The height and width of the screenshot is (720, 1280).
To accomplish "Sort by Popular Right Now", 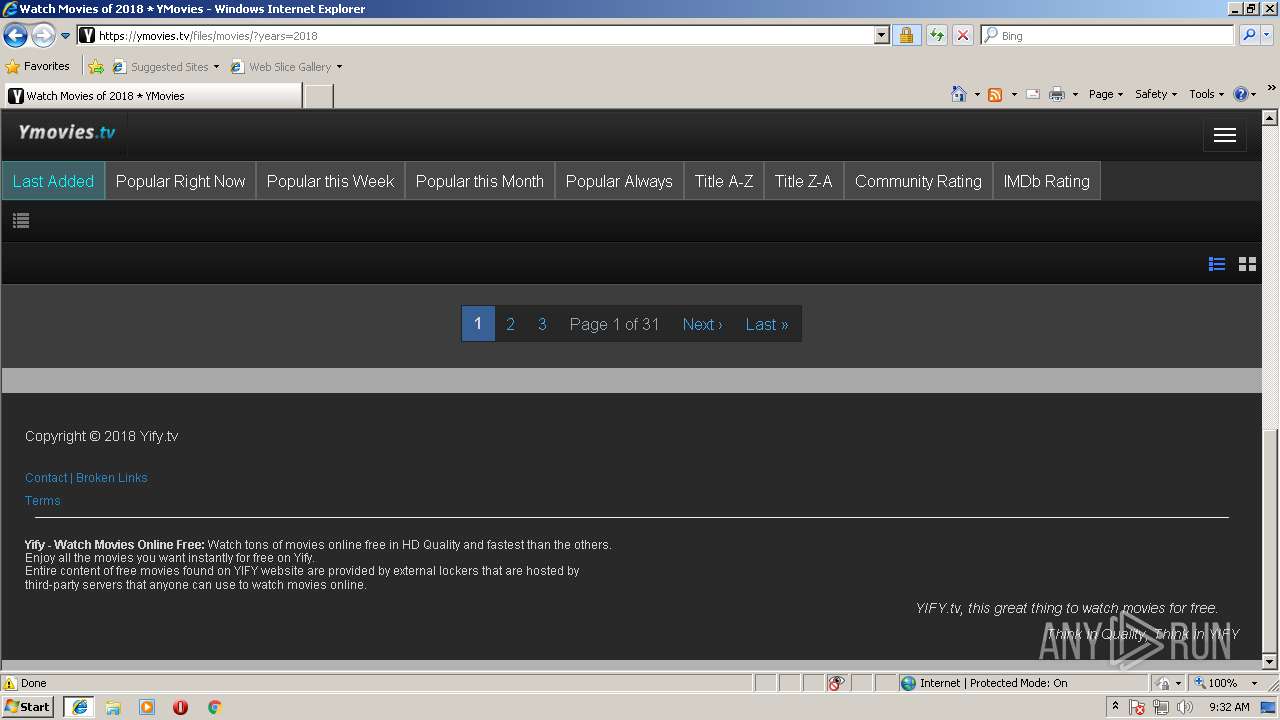I will (x=180, y=181).
